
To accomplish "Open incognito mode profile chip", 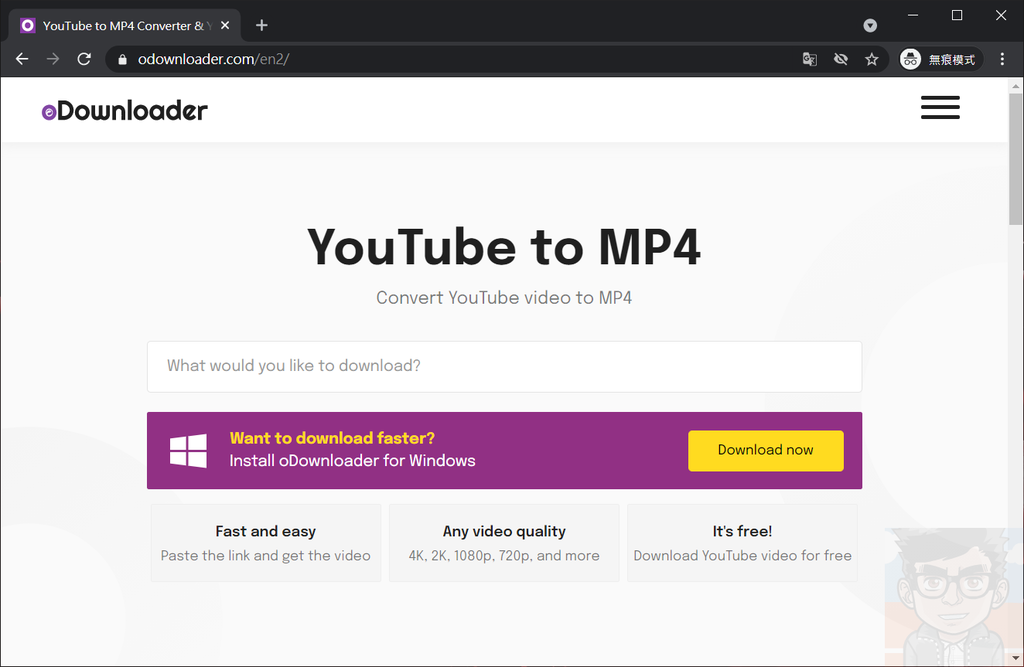I will click(939, 59).
